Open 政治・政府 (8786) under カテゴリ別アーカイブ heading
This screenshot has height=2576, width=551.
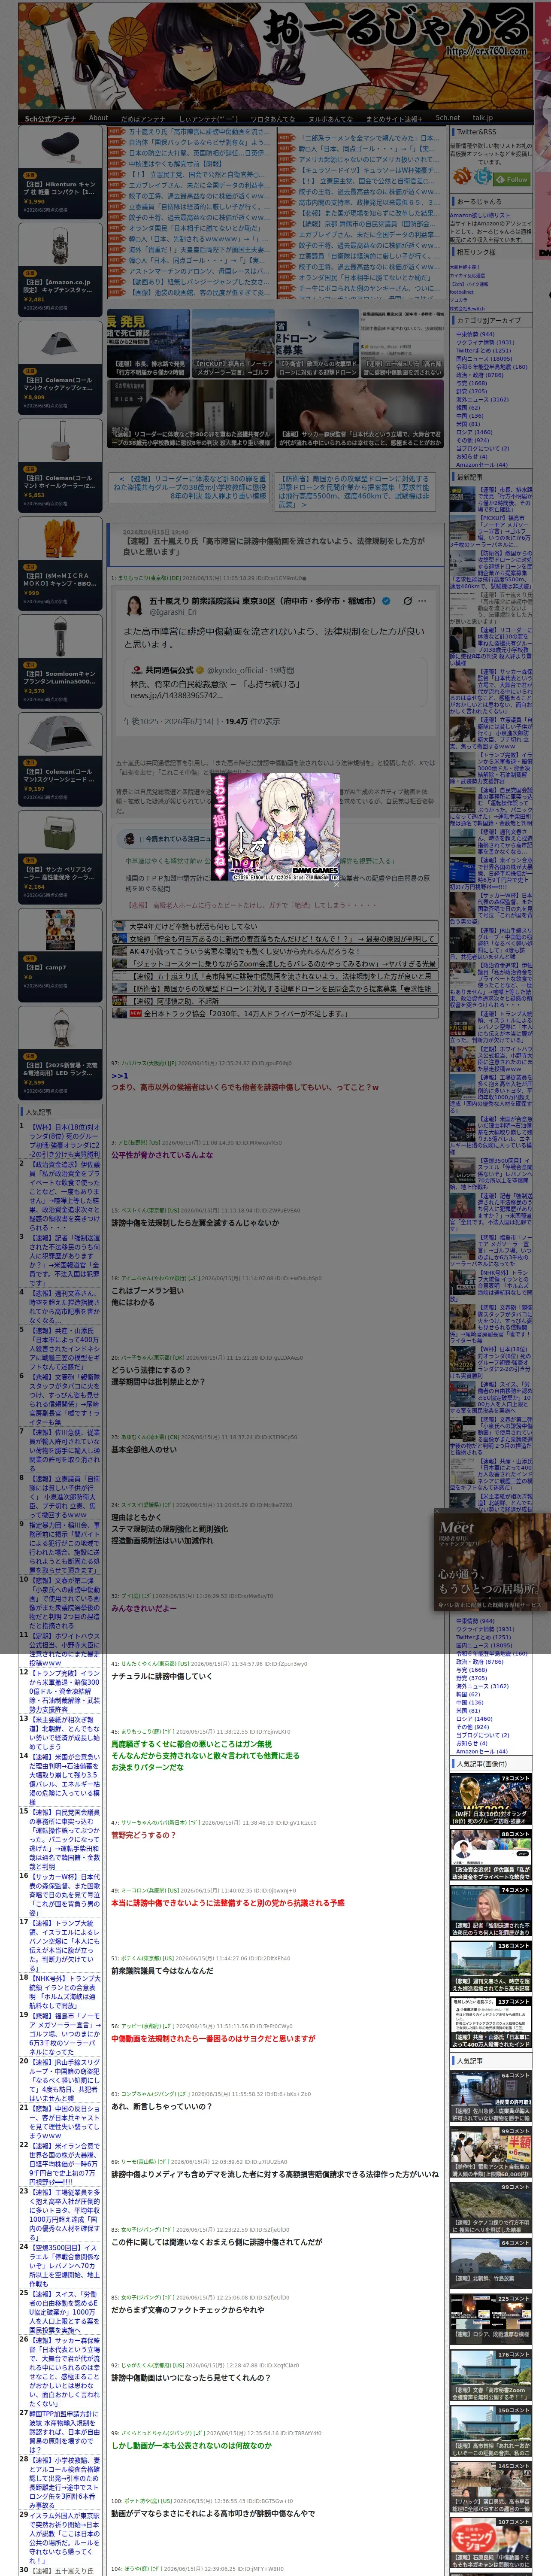(480, 375)
